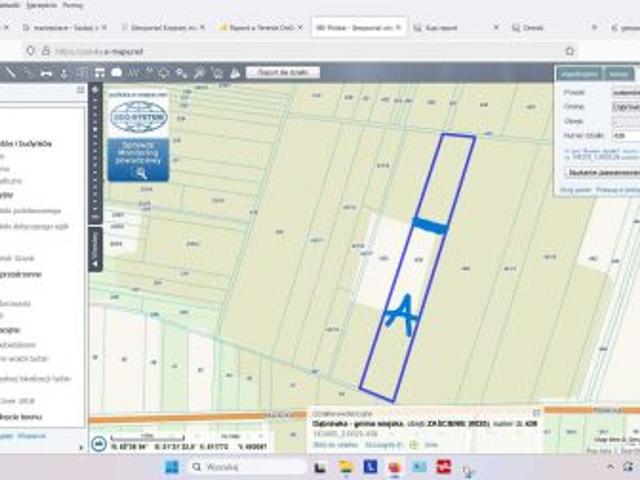This screenshot has height=480, width=640.
Task: Click the padlock icon in the address bar
Action: [46, 51]
